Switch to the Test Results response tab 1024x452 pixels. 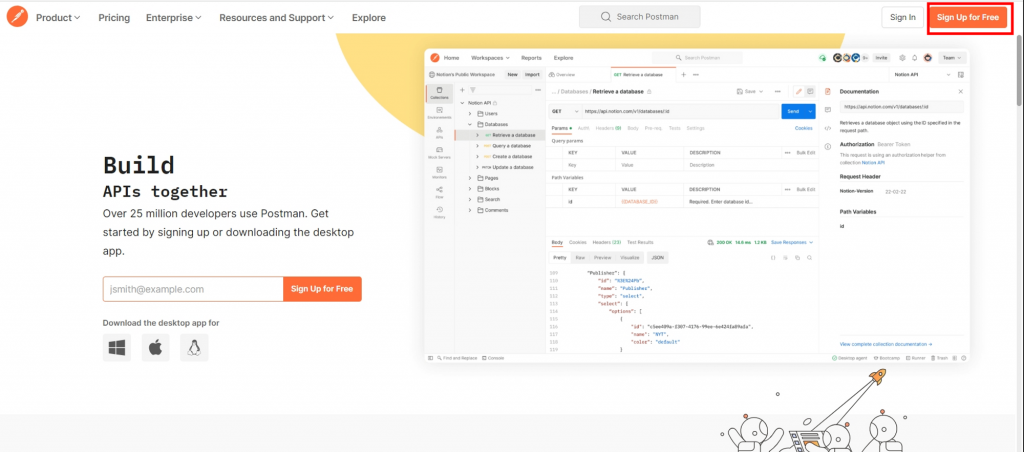641,242
